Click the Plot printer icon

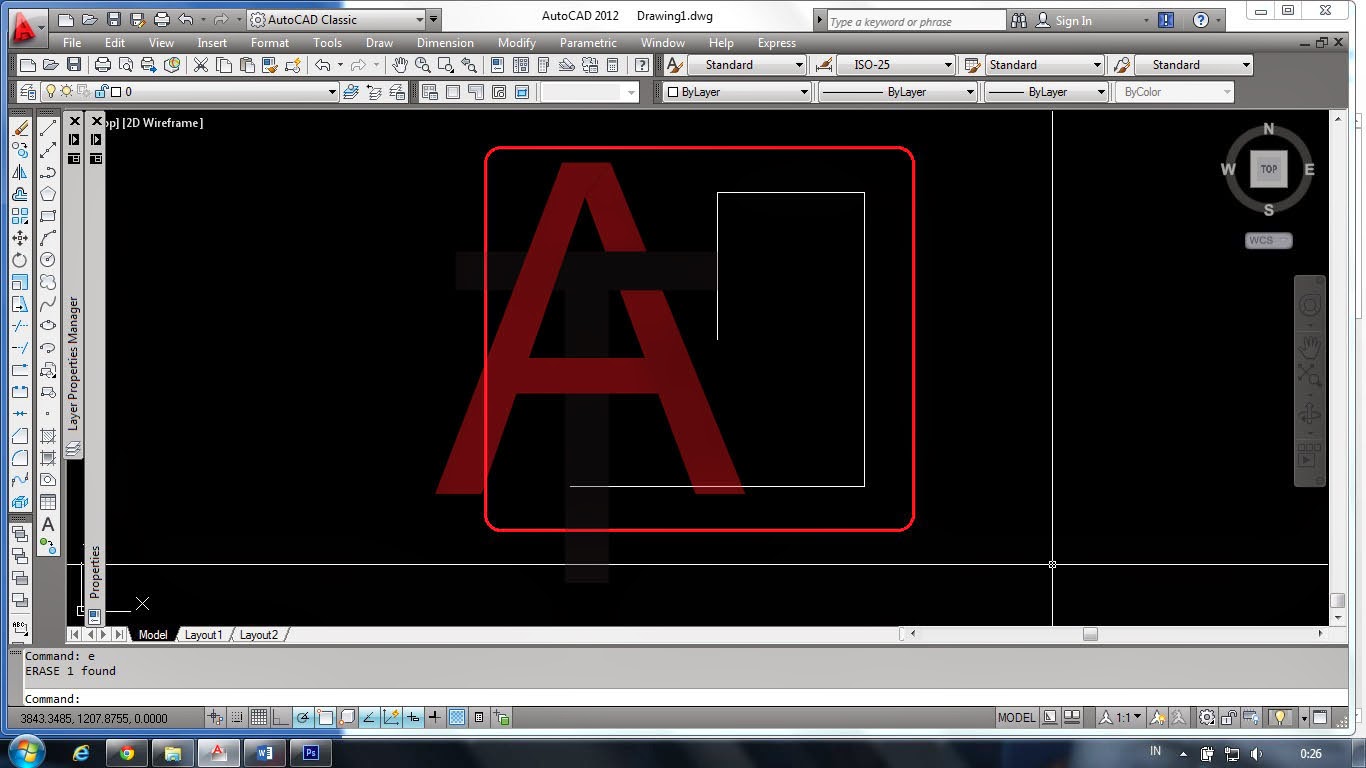(x=102, y=65)
